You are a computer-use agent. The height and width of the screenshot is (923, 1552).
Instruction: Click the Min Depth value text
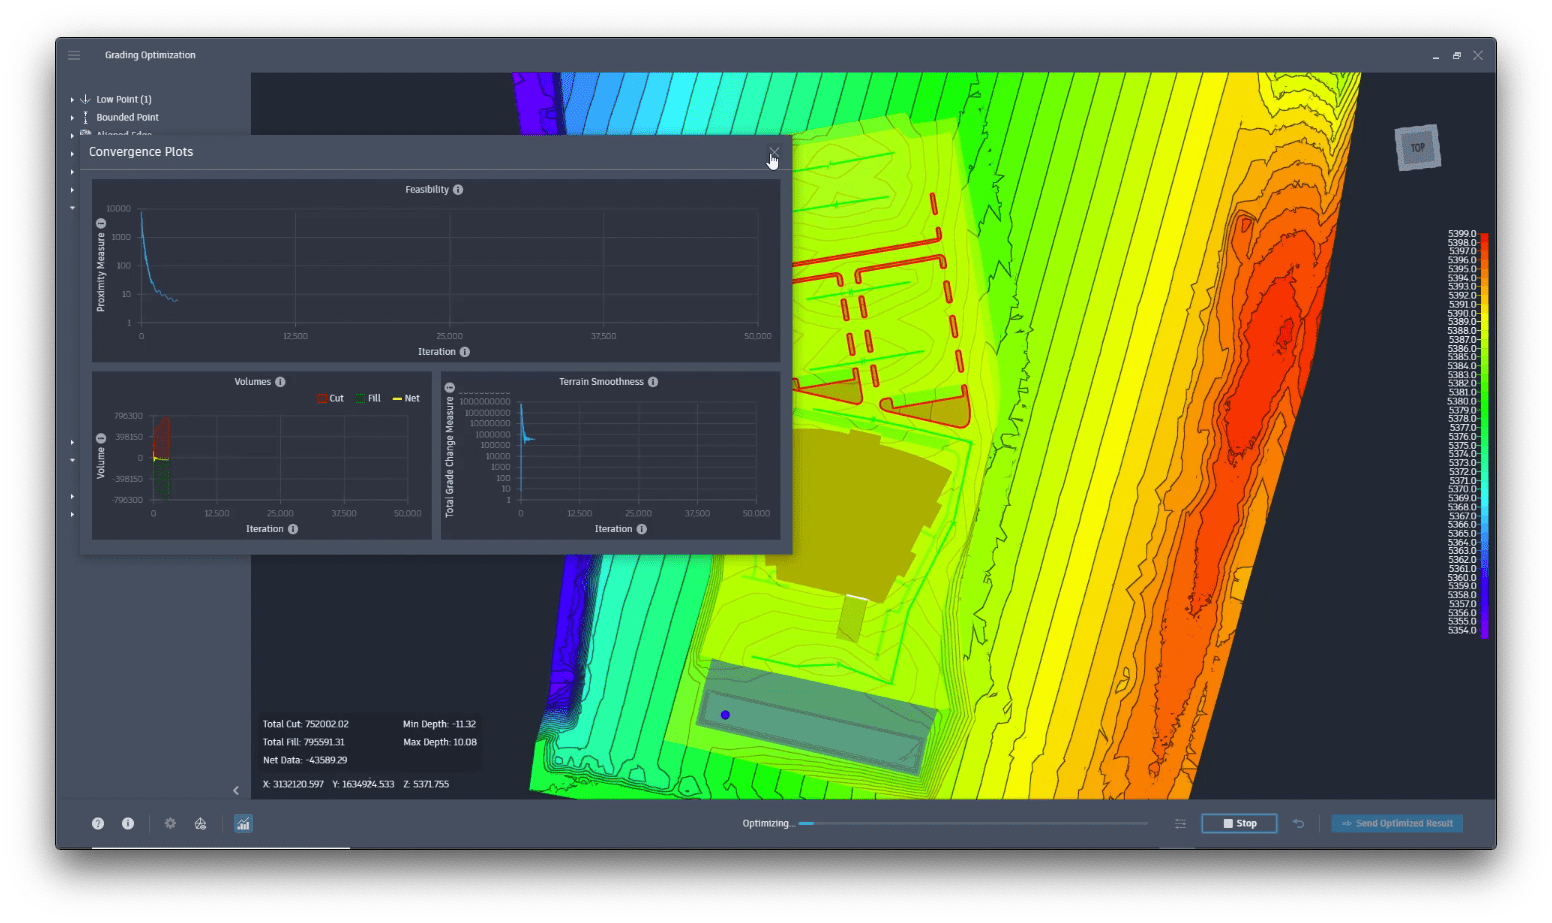(439, 724)
